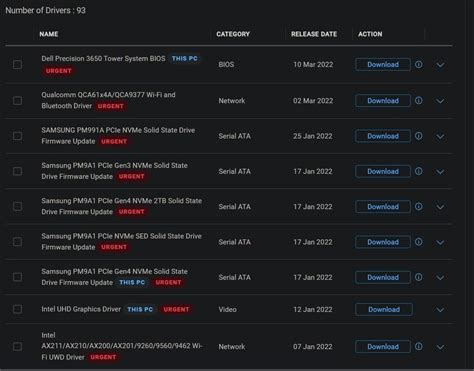Select Dell Precision 3650 BIOS checkbox
The image size is (474, 371).
tap(17, 64)
